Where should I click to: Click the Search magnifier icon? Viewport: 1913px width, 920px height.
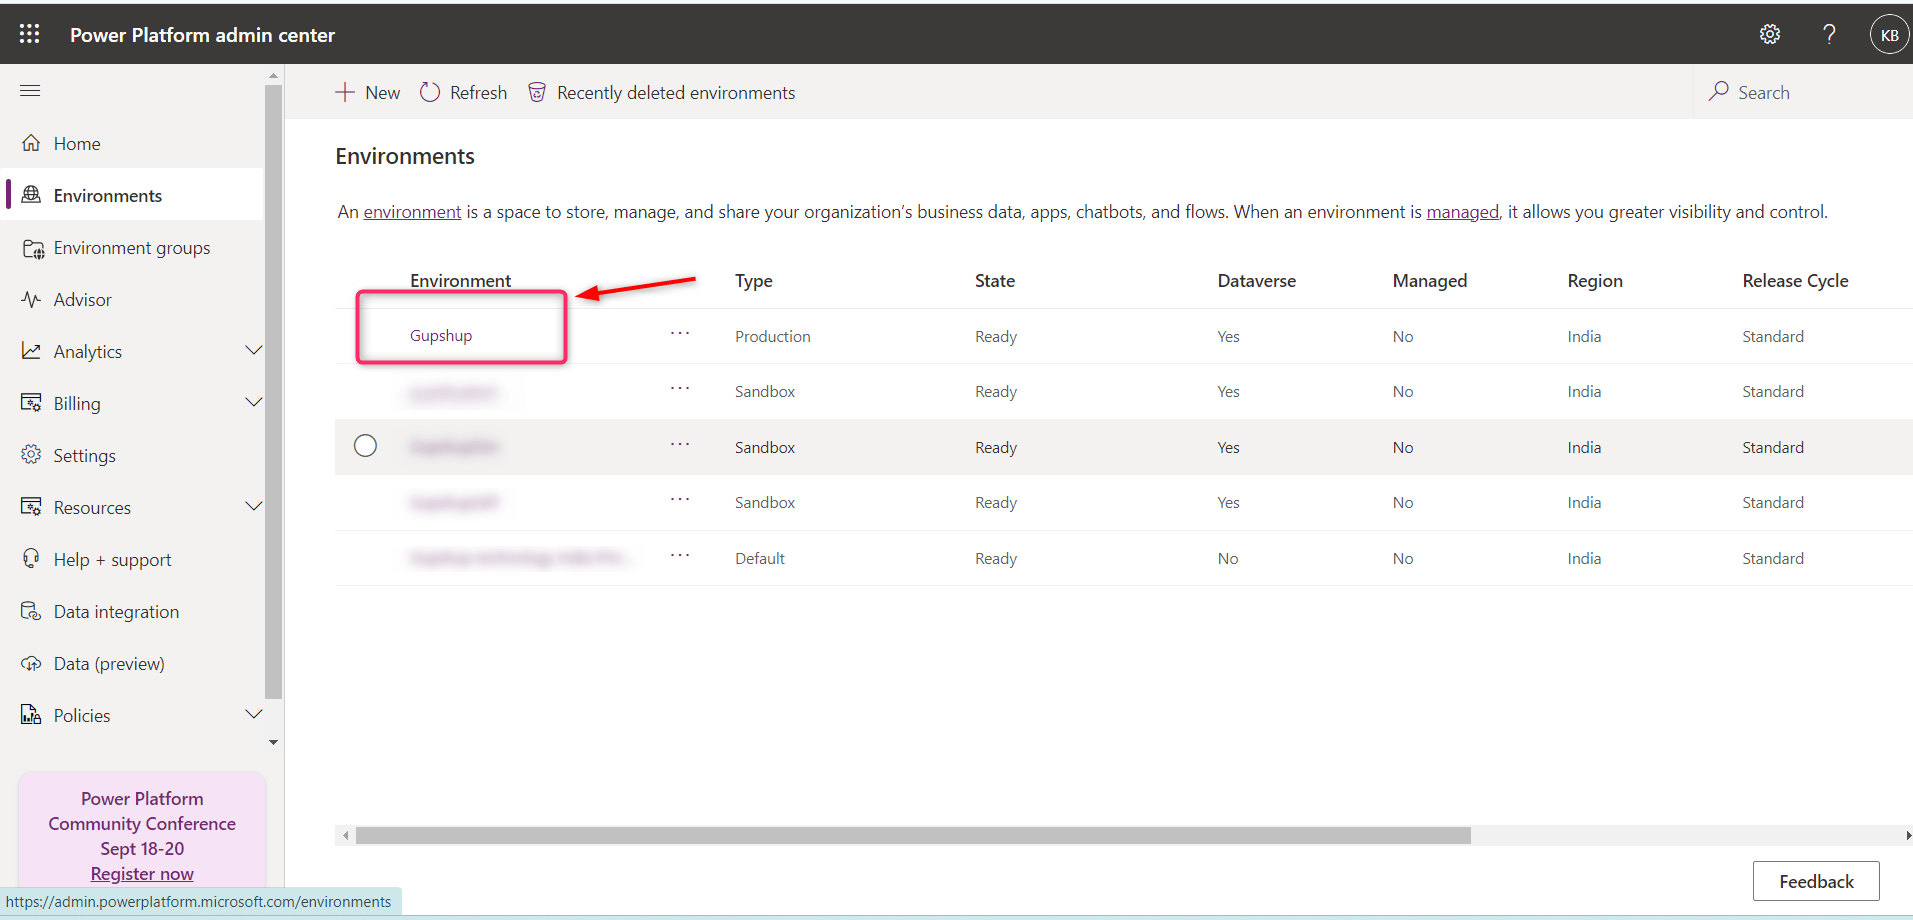pos(1719,91)
